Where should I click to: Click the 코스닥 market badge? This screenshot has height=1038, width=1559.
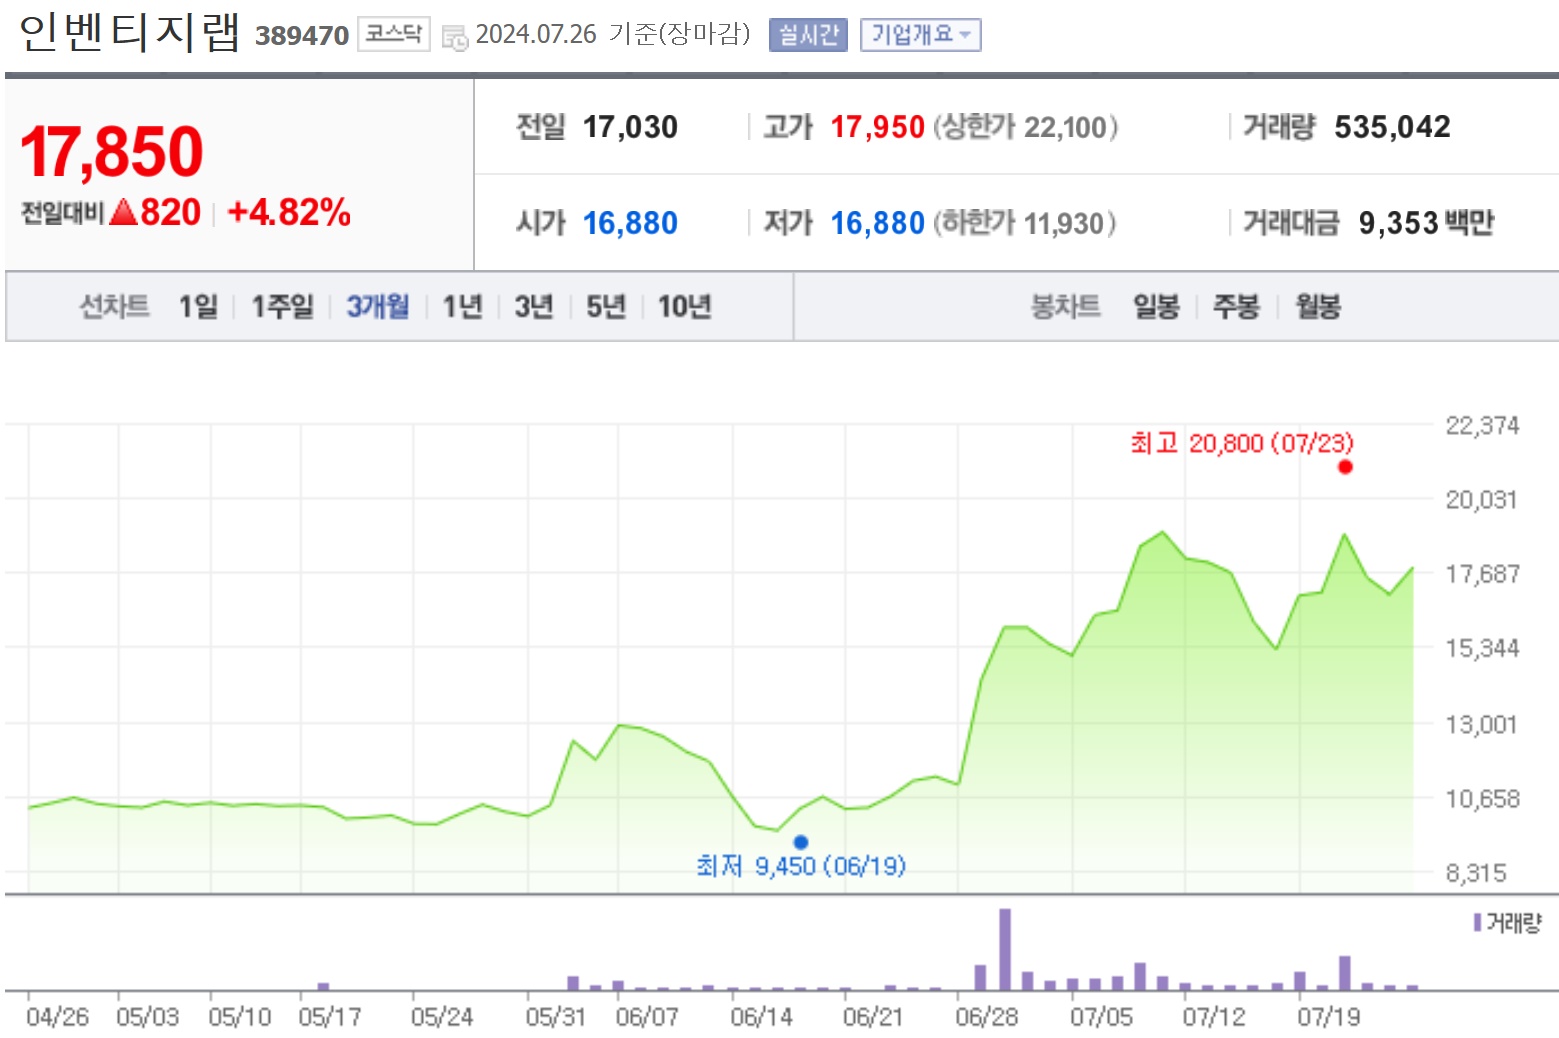(394, 35)
